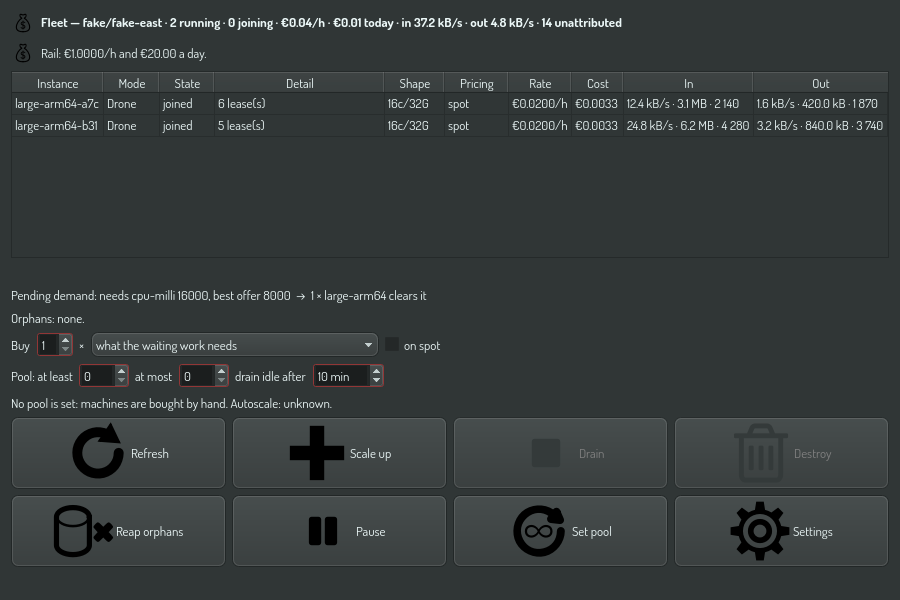Open the 'what the waiting work needs' dropdown
Image resolution: width=900 pixels, height=600 pixels.
click(235, 345)
